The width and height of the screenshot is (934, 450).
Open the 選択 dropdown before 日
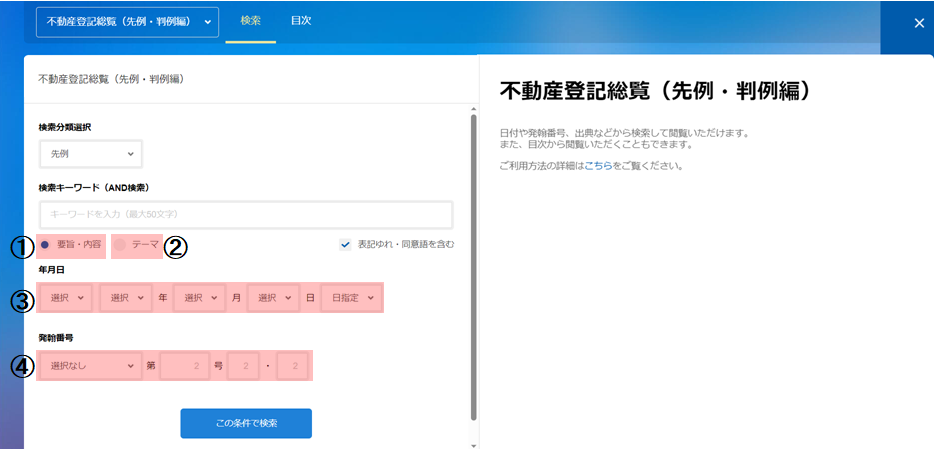point(273,298)
